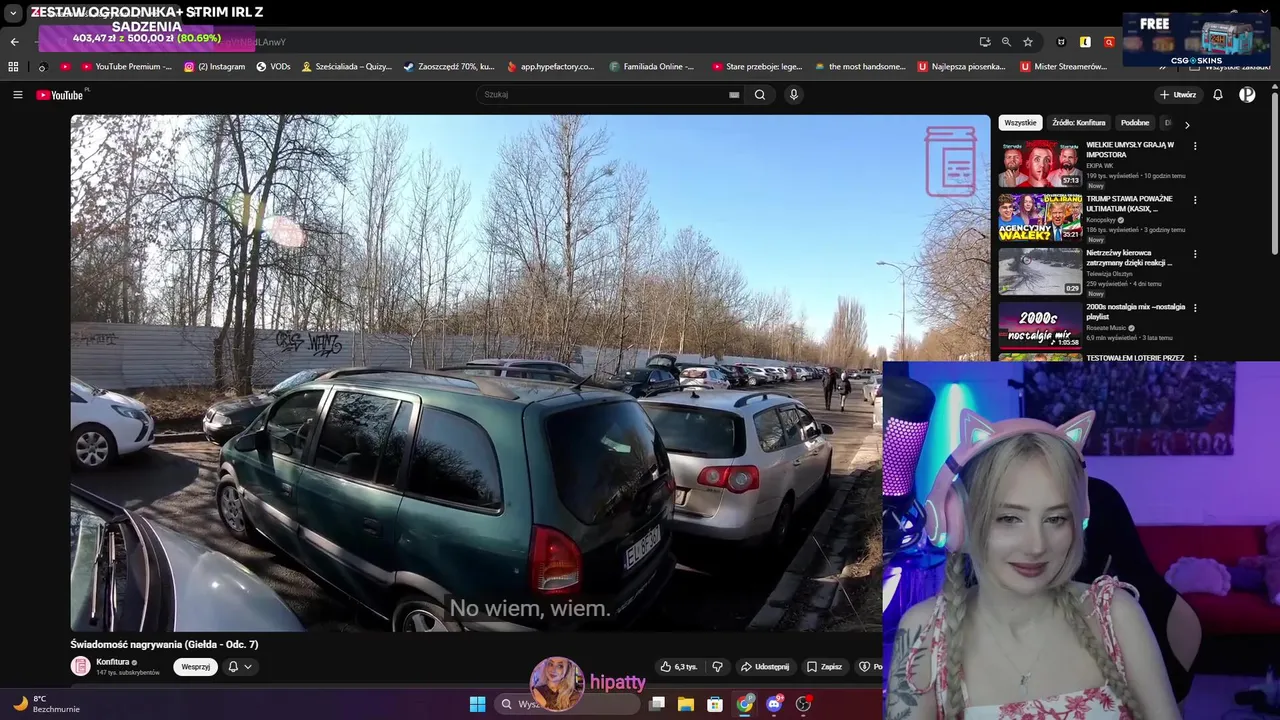Open the browser tab search dropdown arrow
Screen dimensions: 1280x720
point(13,14)
